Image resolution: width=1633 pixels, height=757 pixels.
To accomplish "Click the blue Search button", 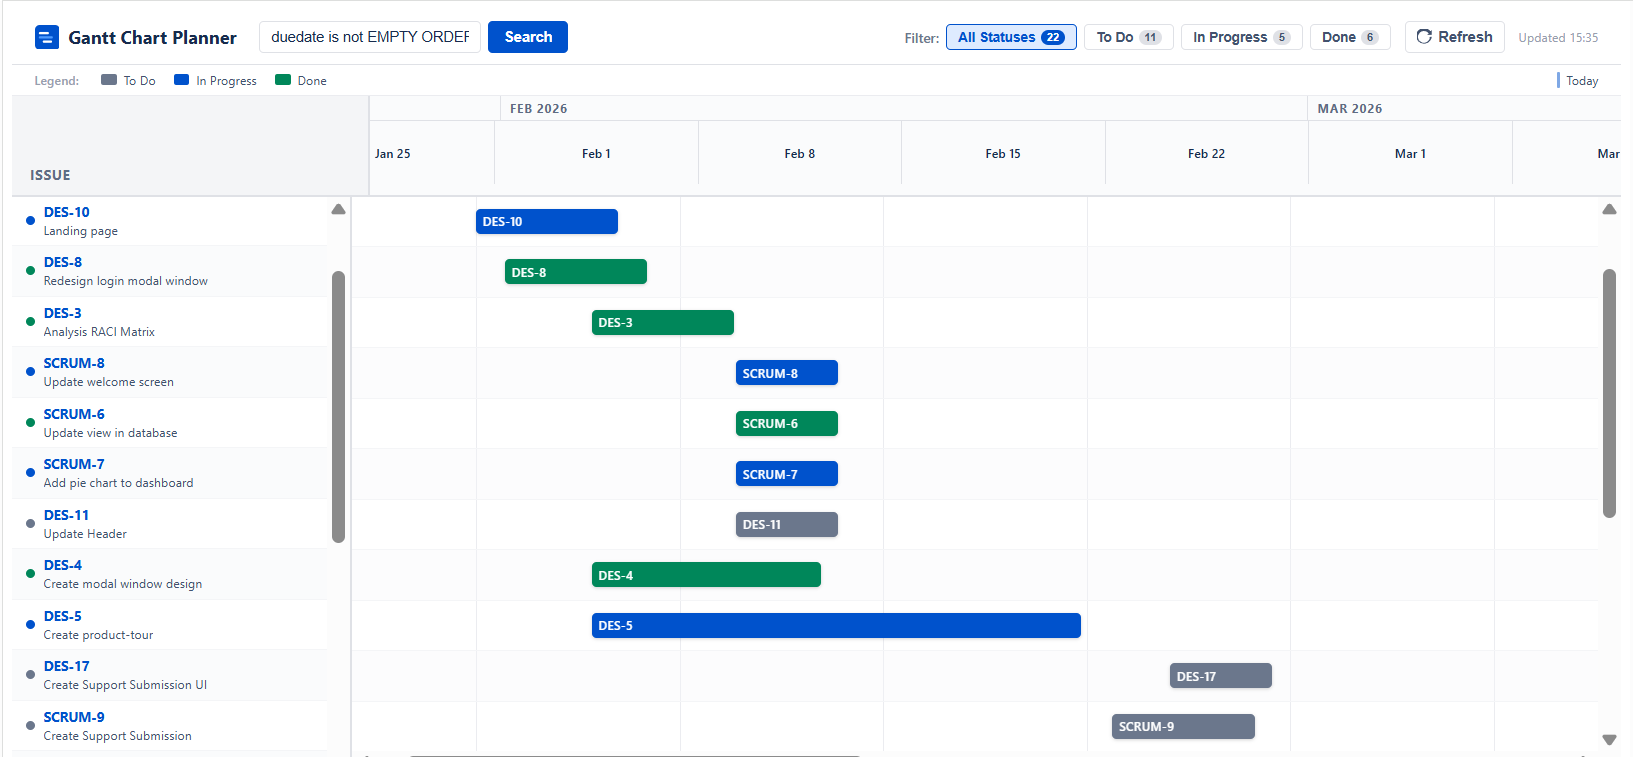I will (x=528, y=37).
